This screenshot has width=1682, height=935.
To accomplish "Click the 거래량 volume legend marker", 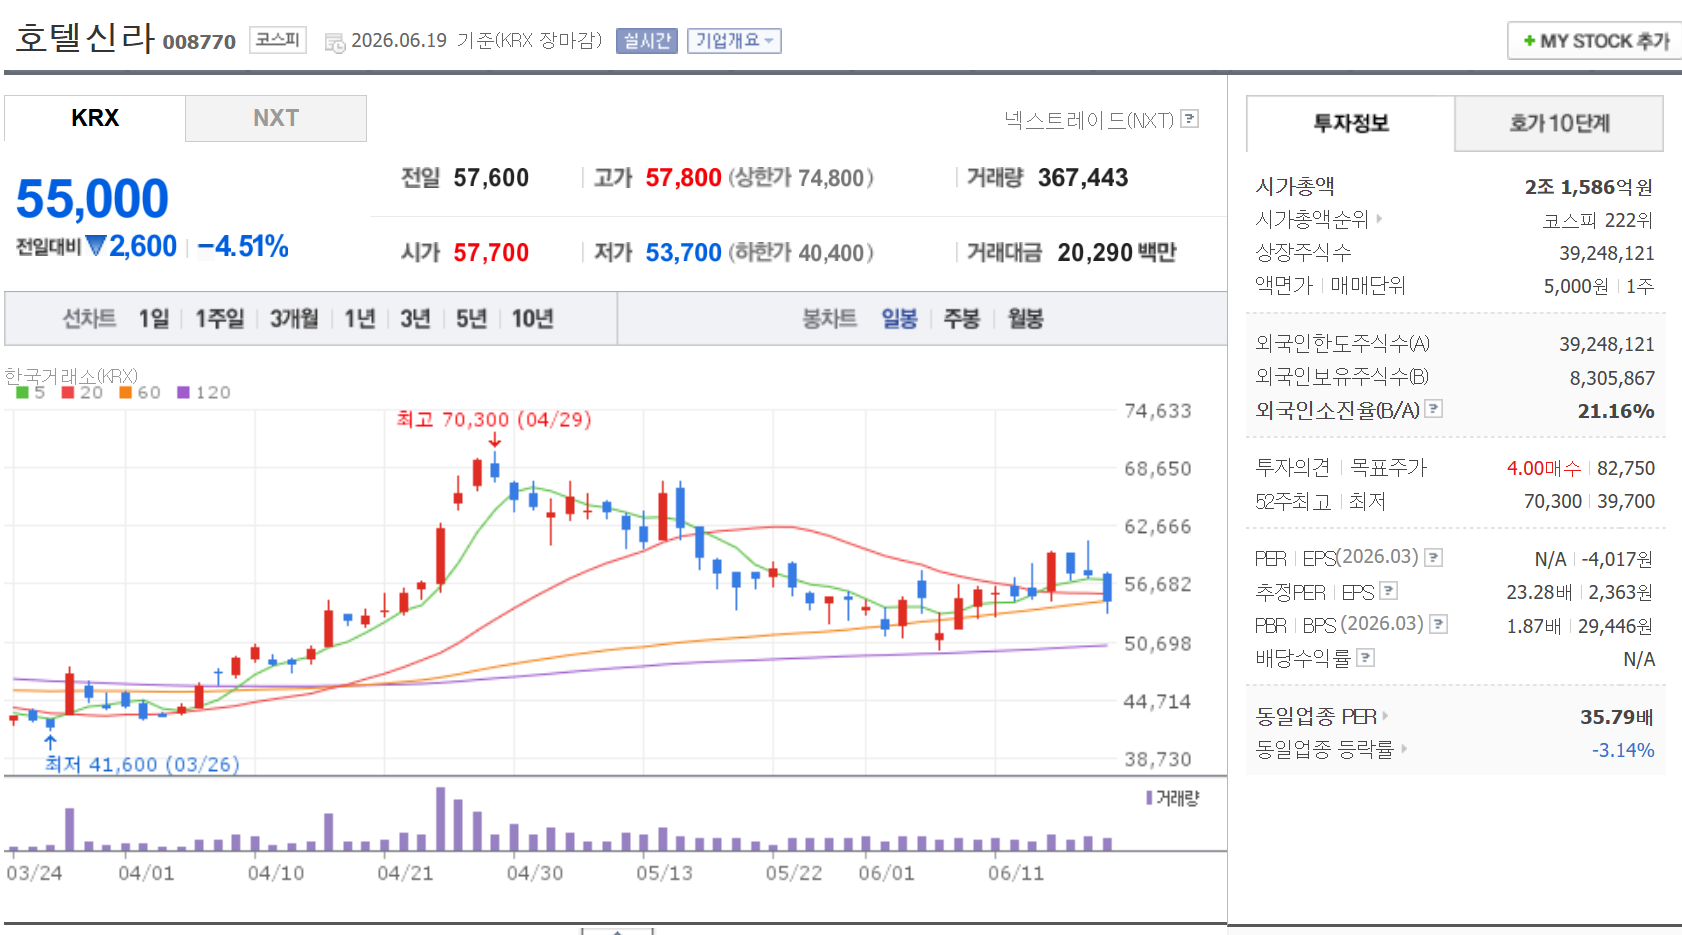I will 1149,797.
